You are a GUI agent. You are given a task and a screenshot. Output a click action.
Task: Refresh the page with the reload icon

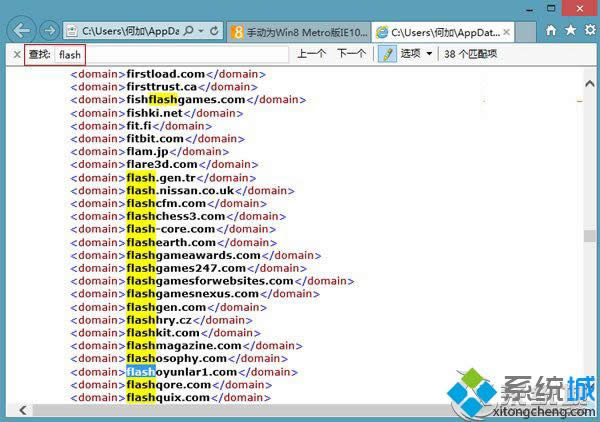(x=214, y=31)
